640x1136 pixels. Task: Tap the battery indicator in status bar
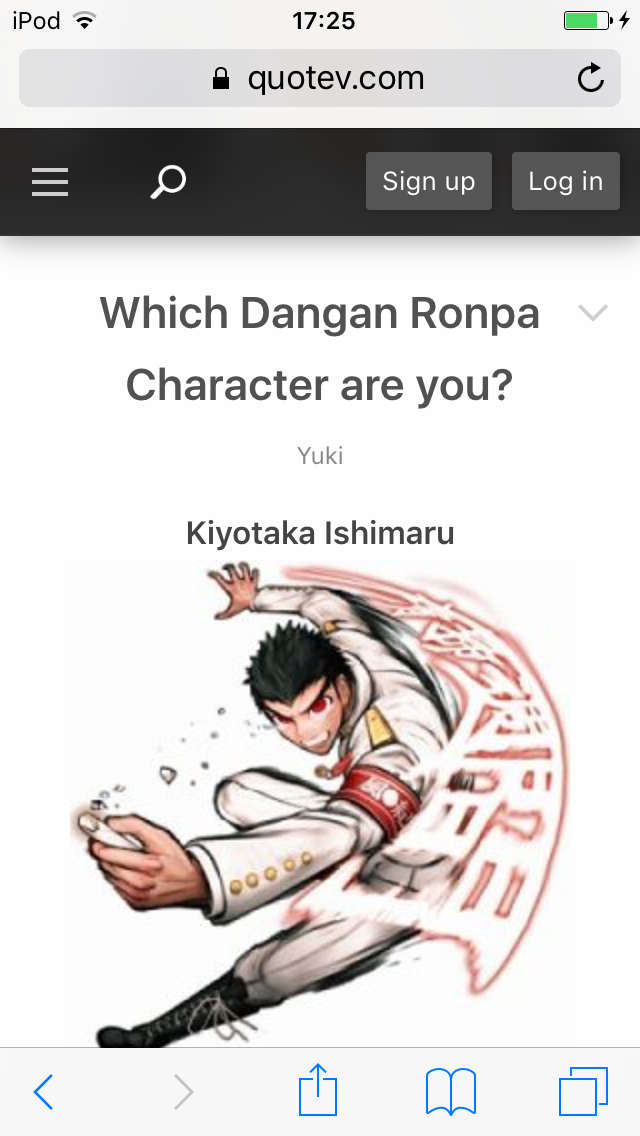coord(588,21)
